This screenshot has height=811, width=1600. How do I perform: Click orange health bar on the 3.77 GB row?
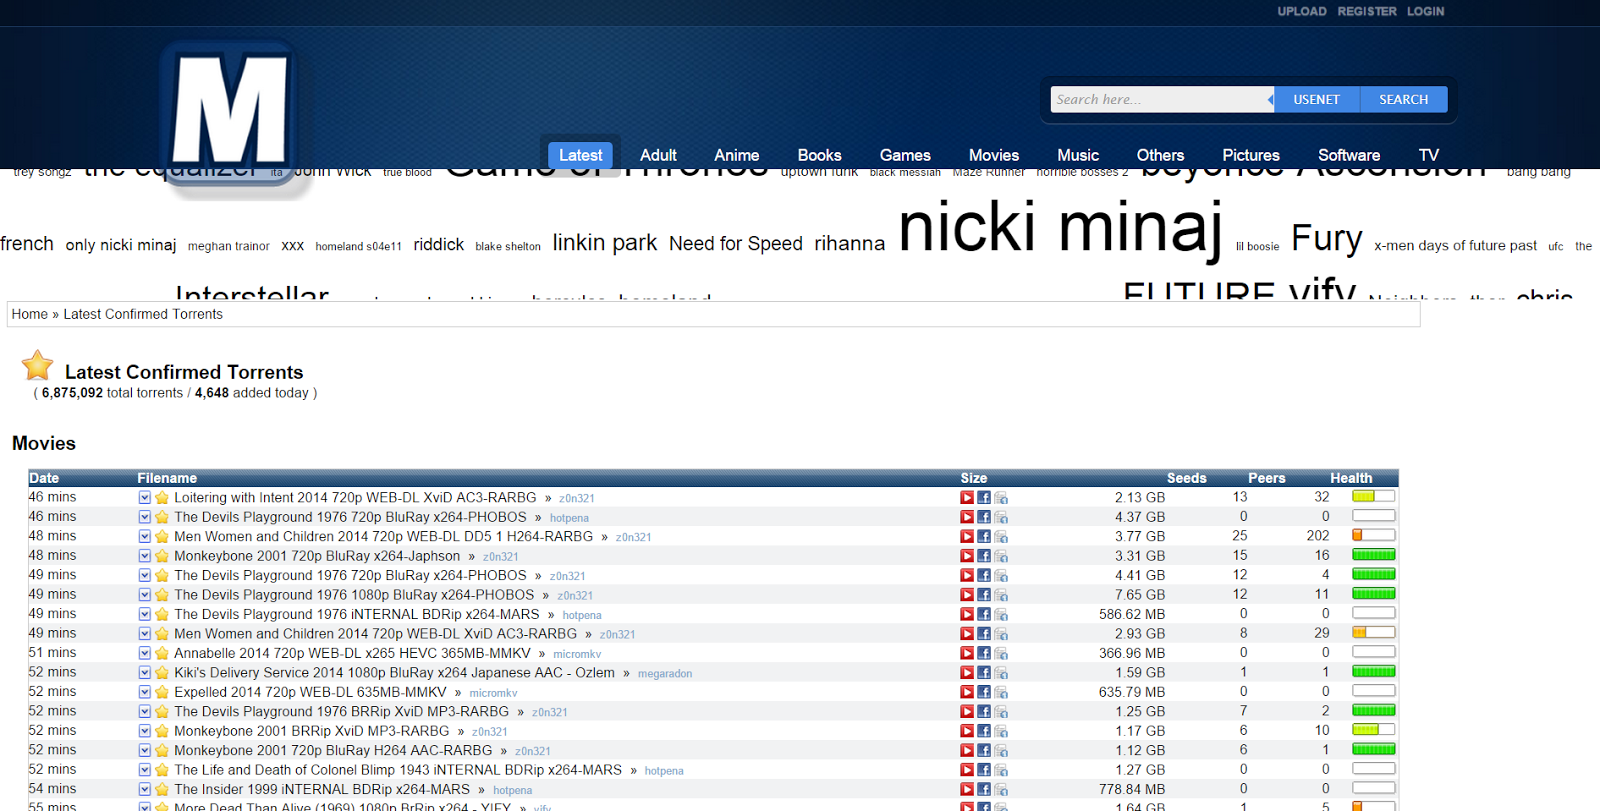[1373, 535]
